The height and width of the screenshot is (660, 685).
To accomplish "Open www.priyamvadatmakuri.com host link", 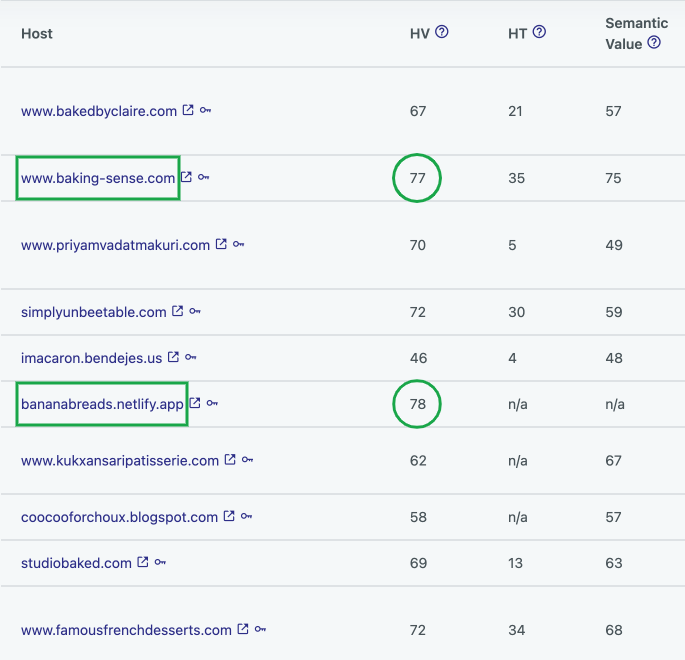I will coord(115,245).
